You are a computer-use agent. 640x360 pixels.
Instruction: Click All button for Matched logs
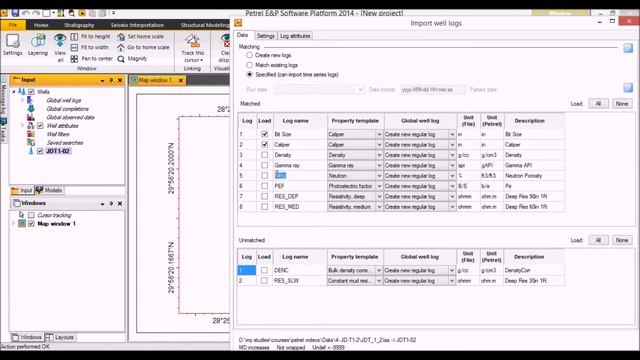(x=598, y=104)
